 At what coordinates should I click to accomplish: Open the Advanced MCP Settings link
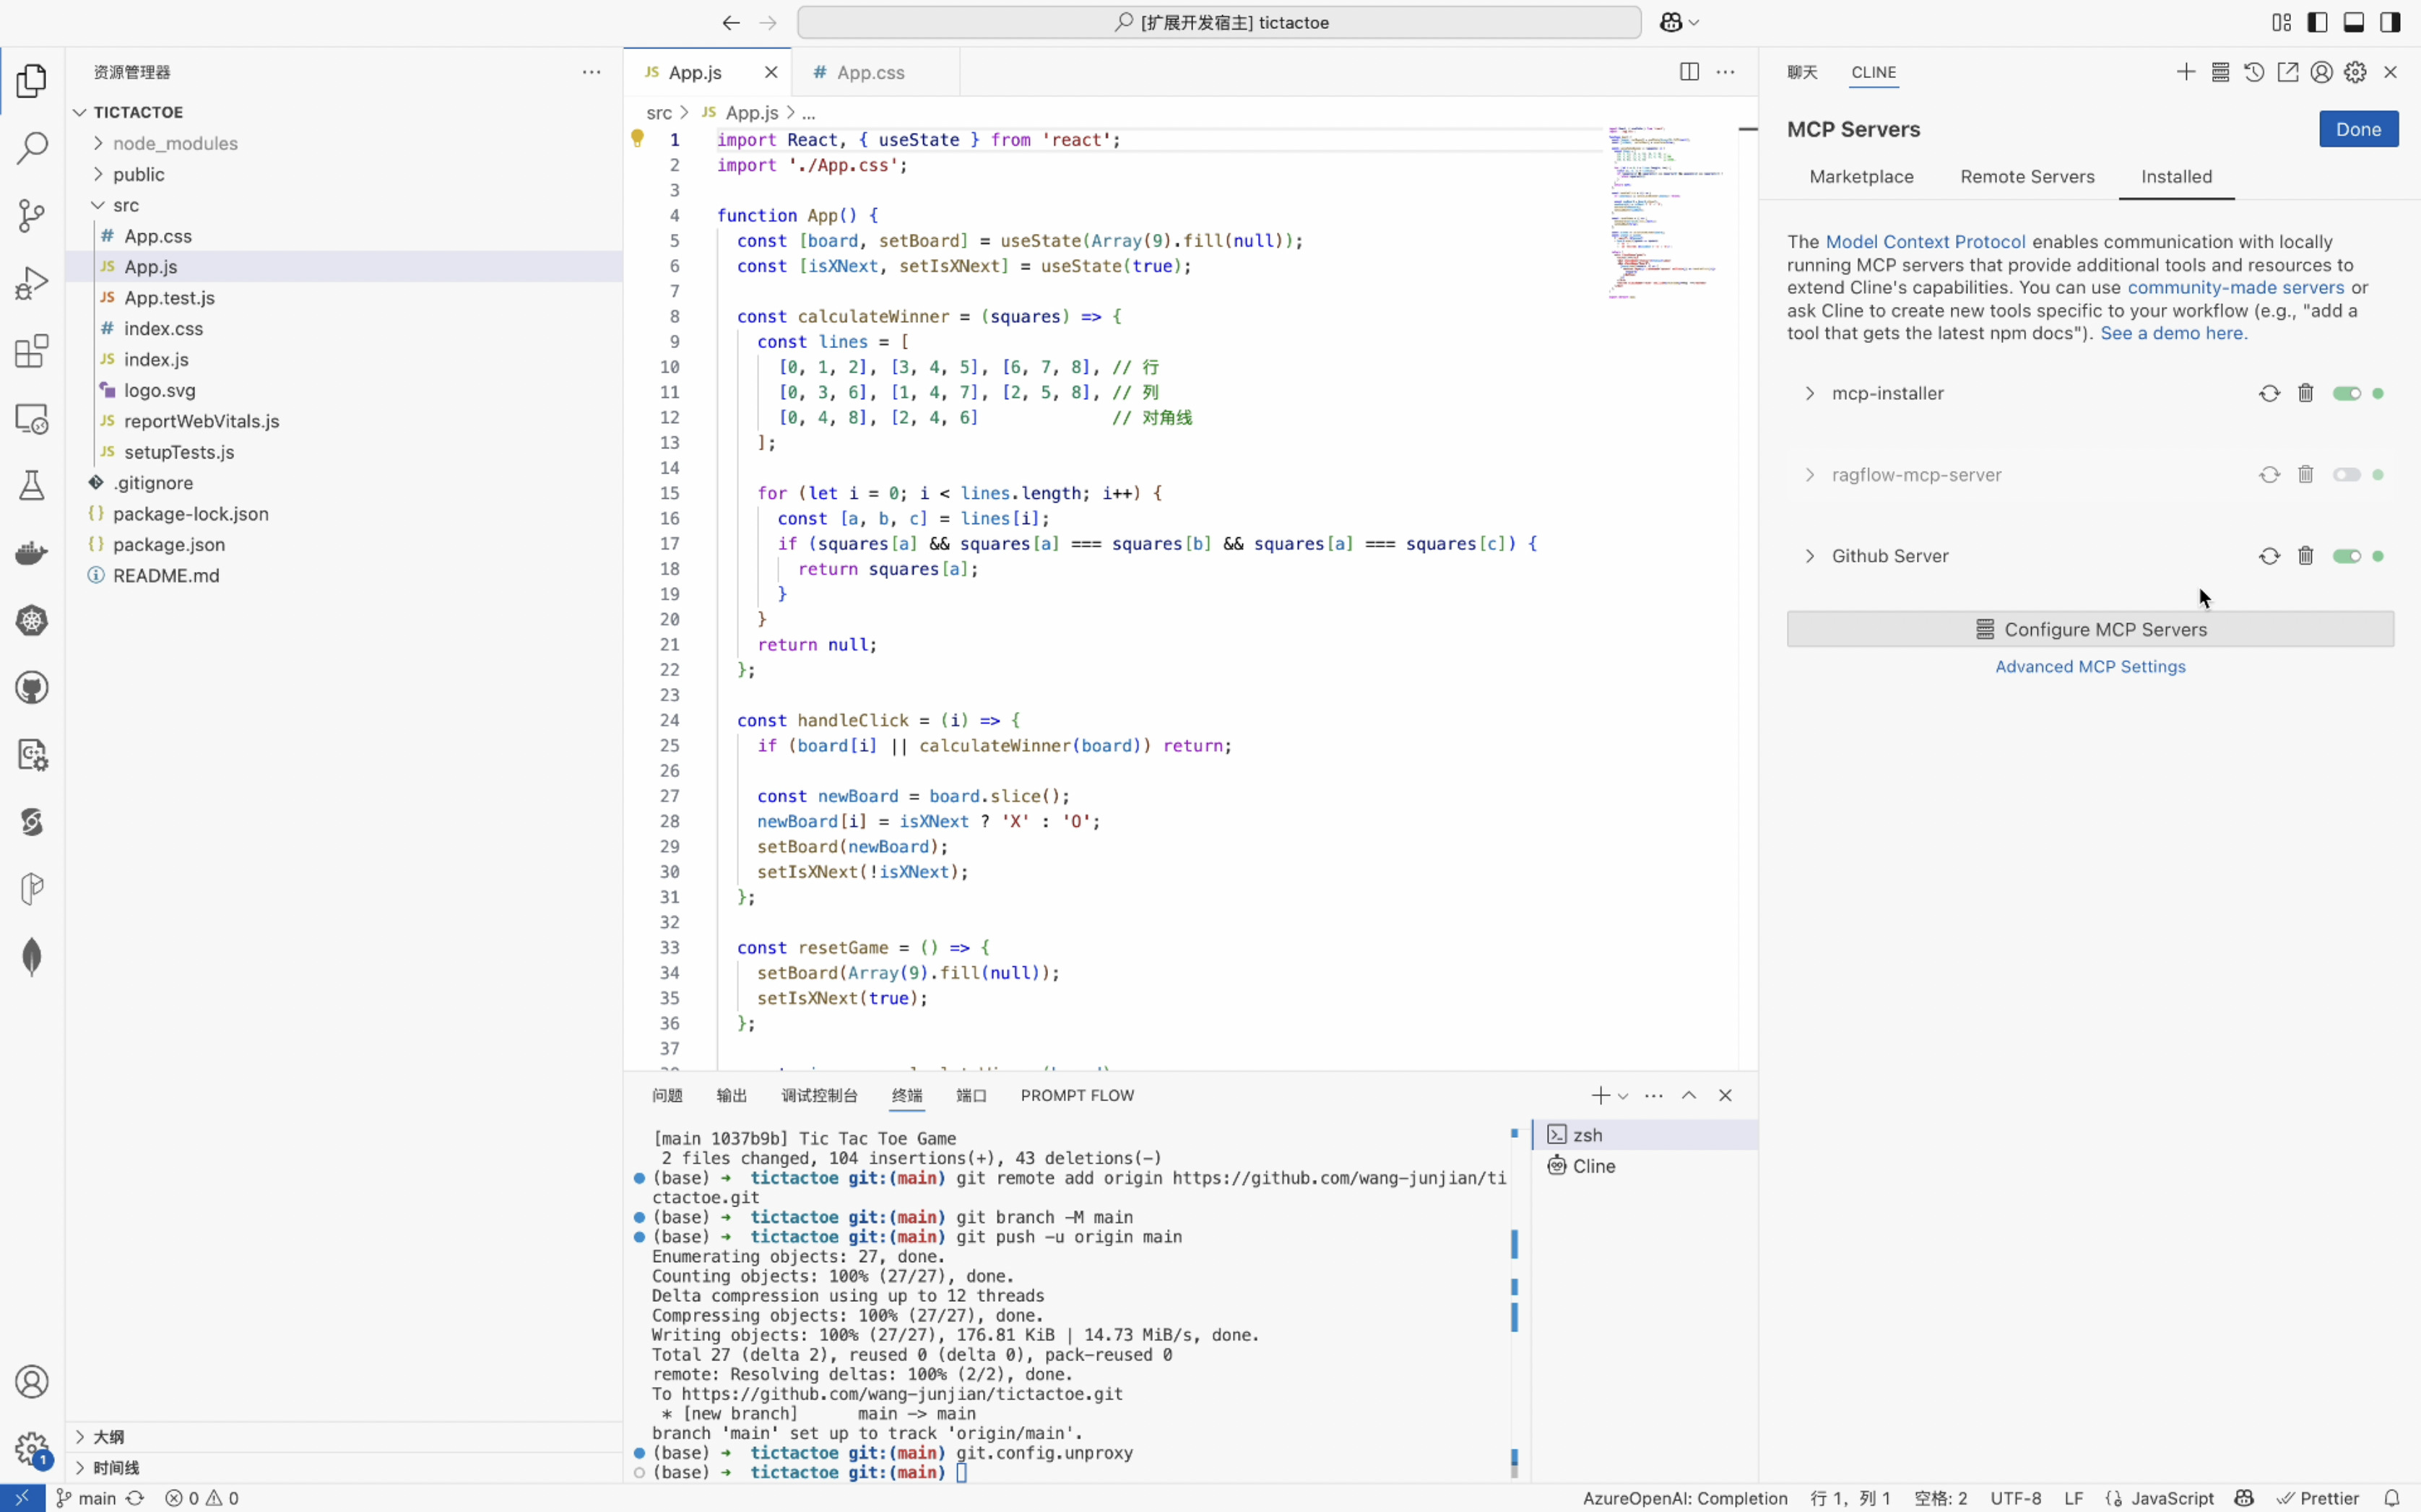pyautogui.click(x=2089, y=667)
